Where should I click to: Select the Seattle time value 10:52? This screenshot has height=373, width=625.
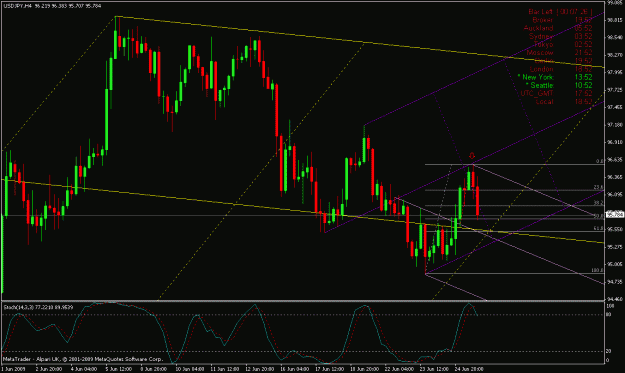583,86
